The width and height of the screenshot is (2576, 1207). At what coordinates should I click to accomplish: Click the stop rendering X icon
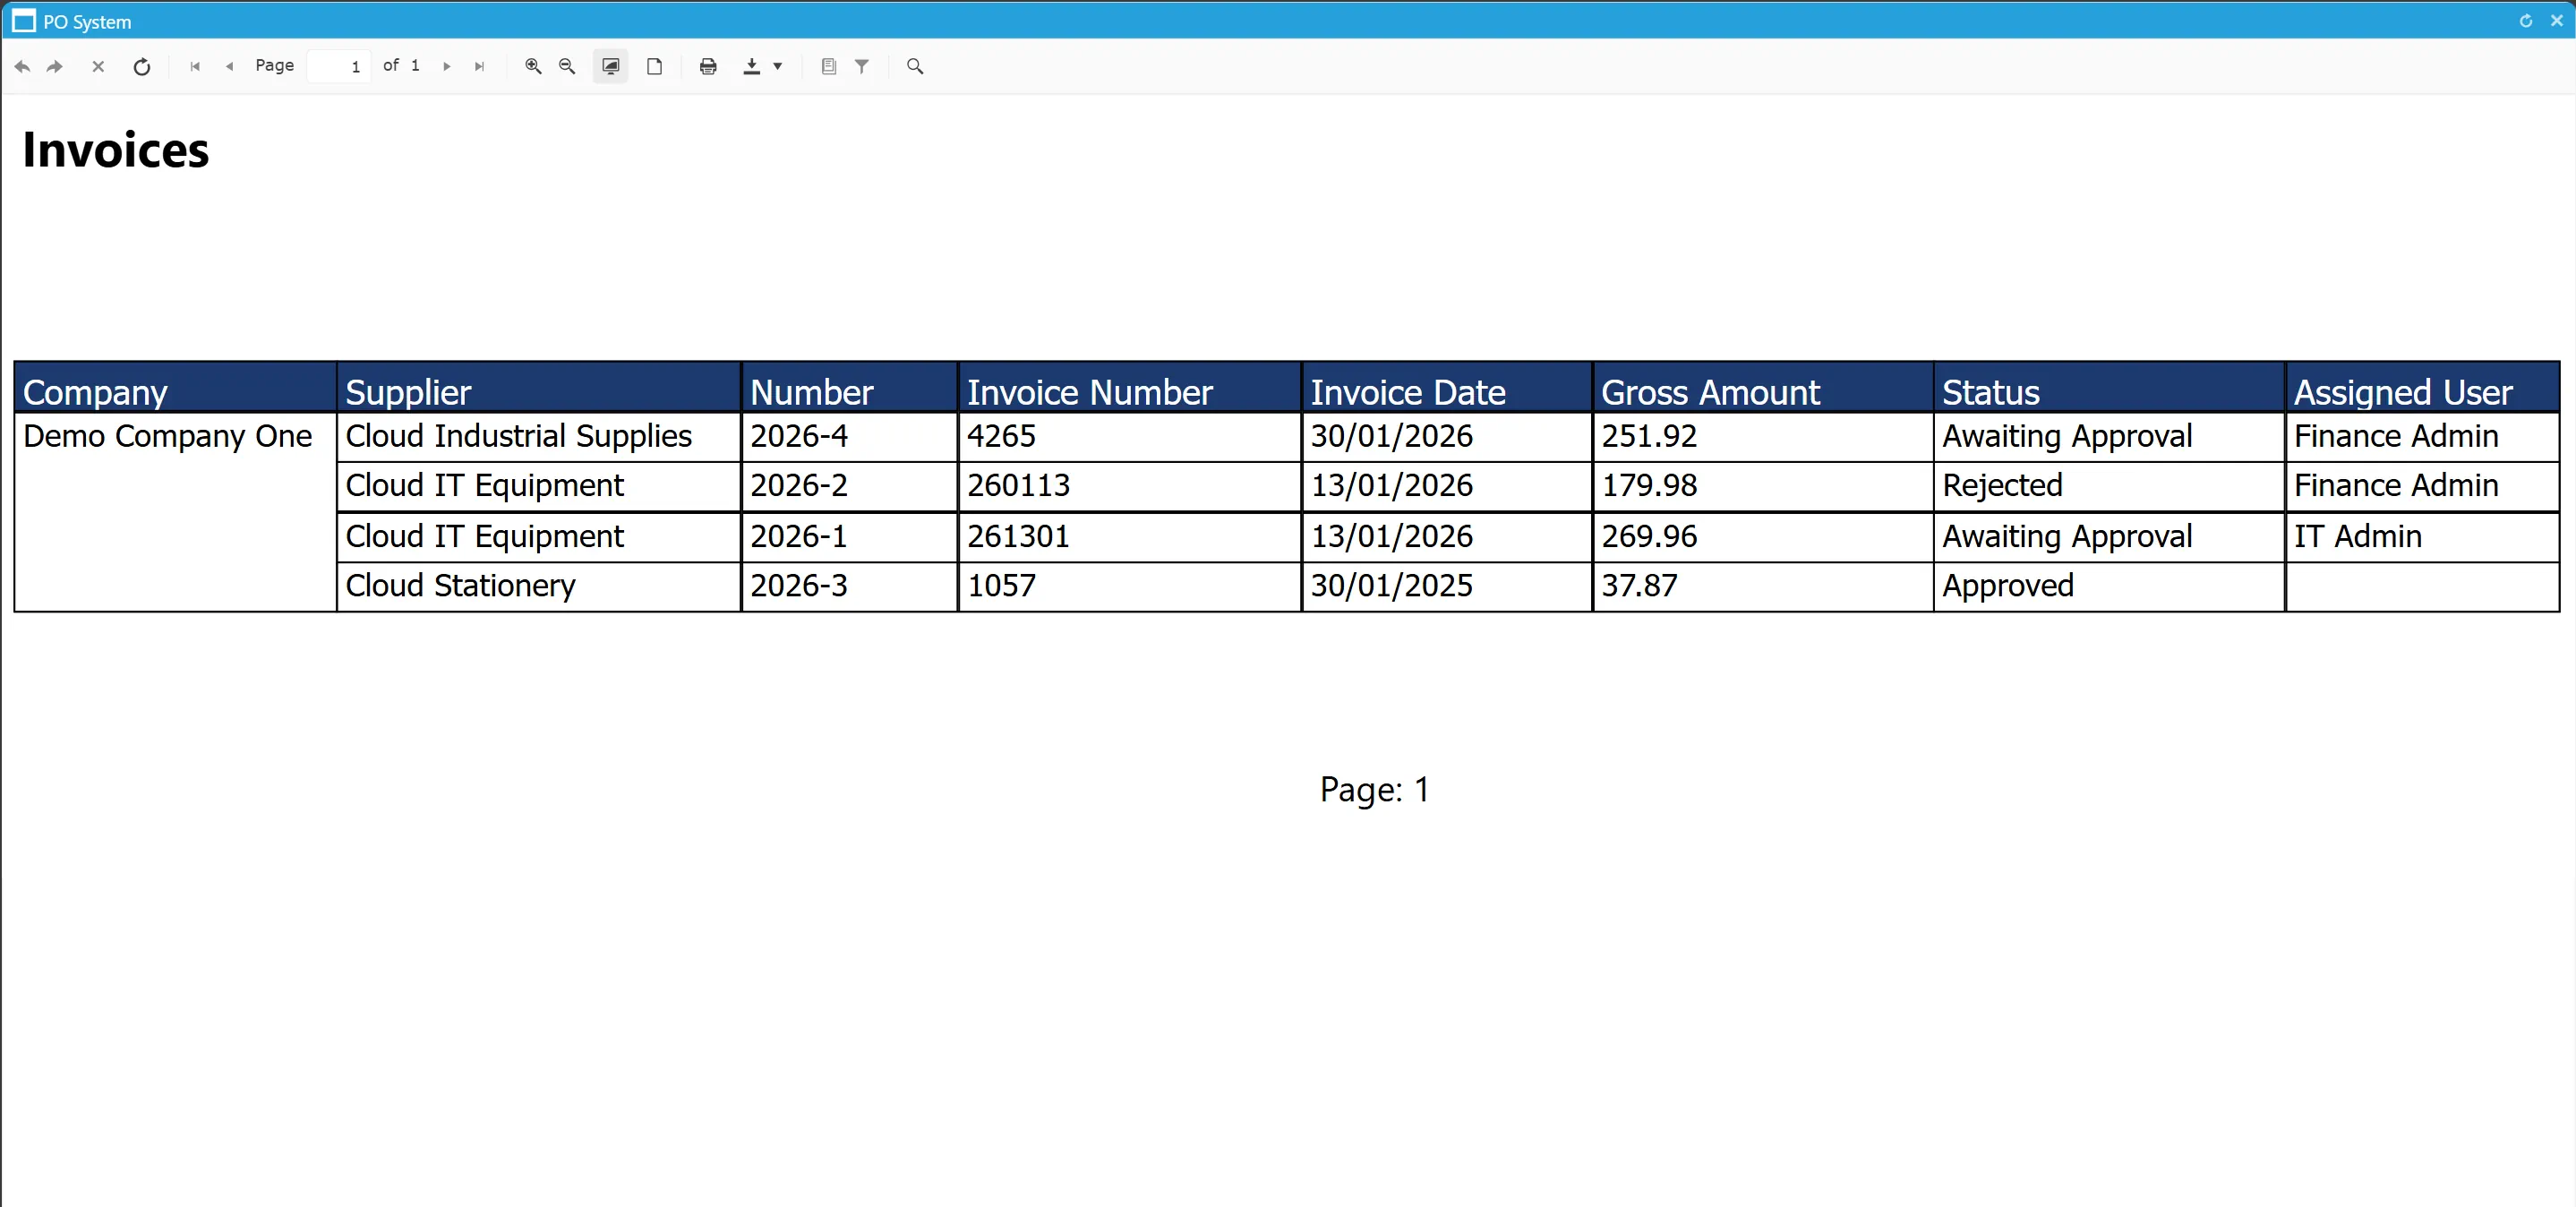tap(98, 66)
